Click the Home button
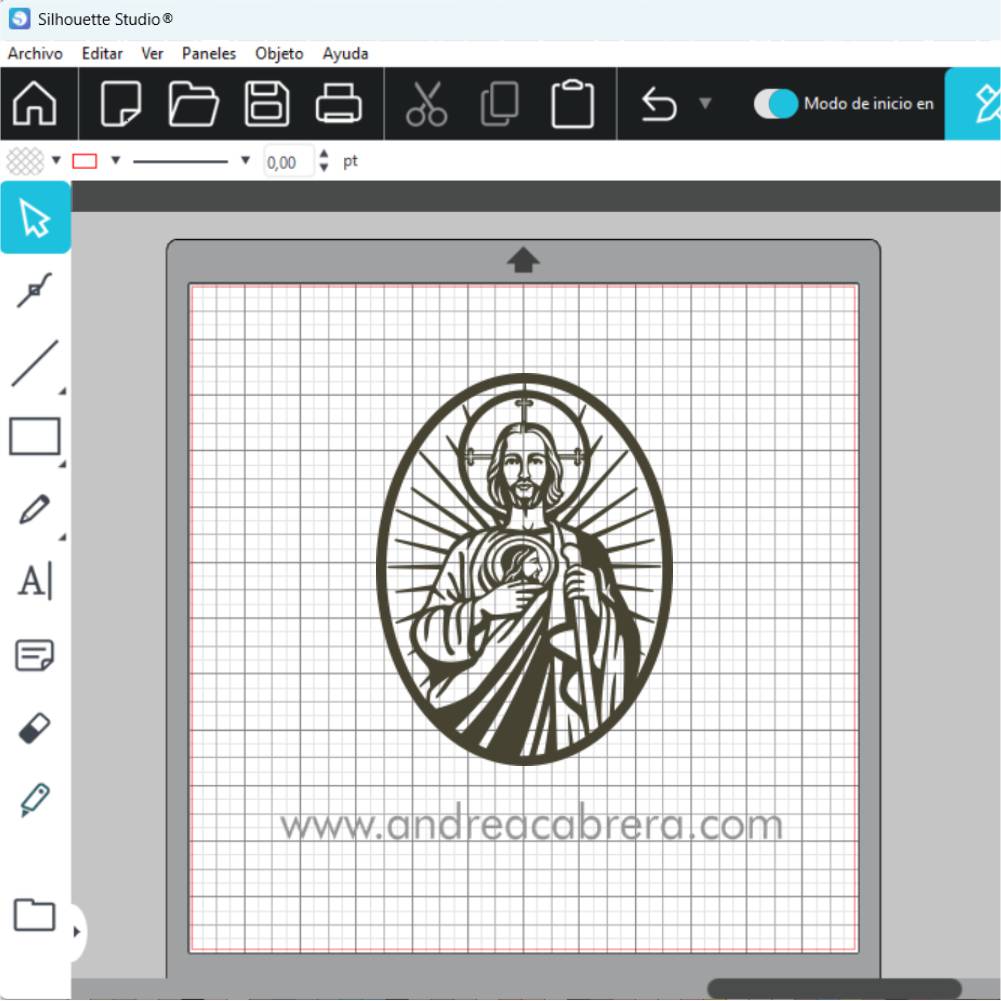Screen dimensions: 1001x1001 [x=35, y=104]
